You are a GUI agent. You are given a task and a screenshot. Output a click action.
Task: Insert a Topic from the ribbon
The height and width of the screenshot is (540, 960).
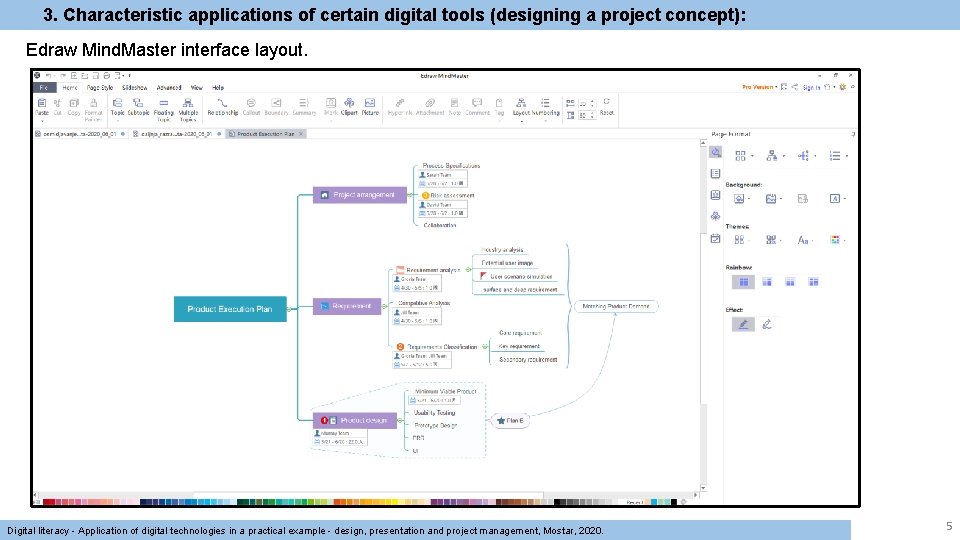(117, 107)
